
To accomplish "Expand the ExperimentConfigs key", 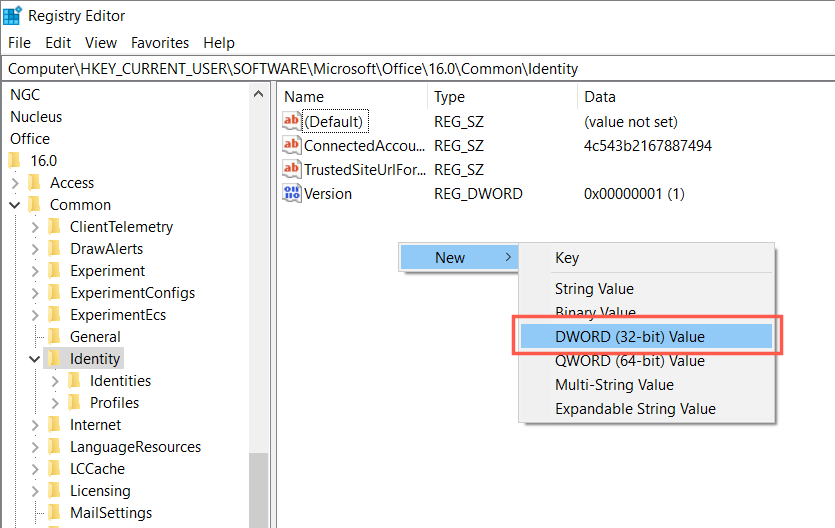I will pos(35,293).
